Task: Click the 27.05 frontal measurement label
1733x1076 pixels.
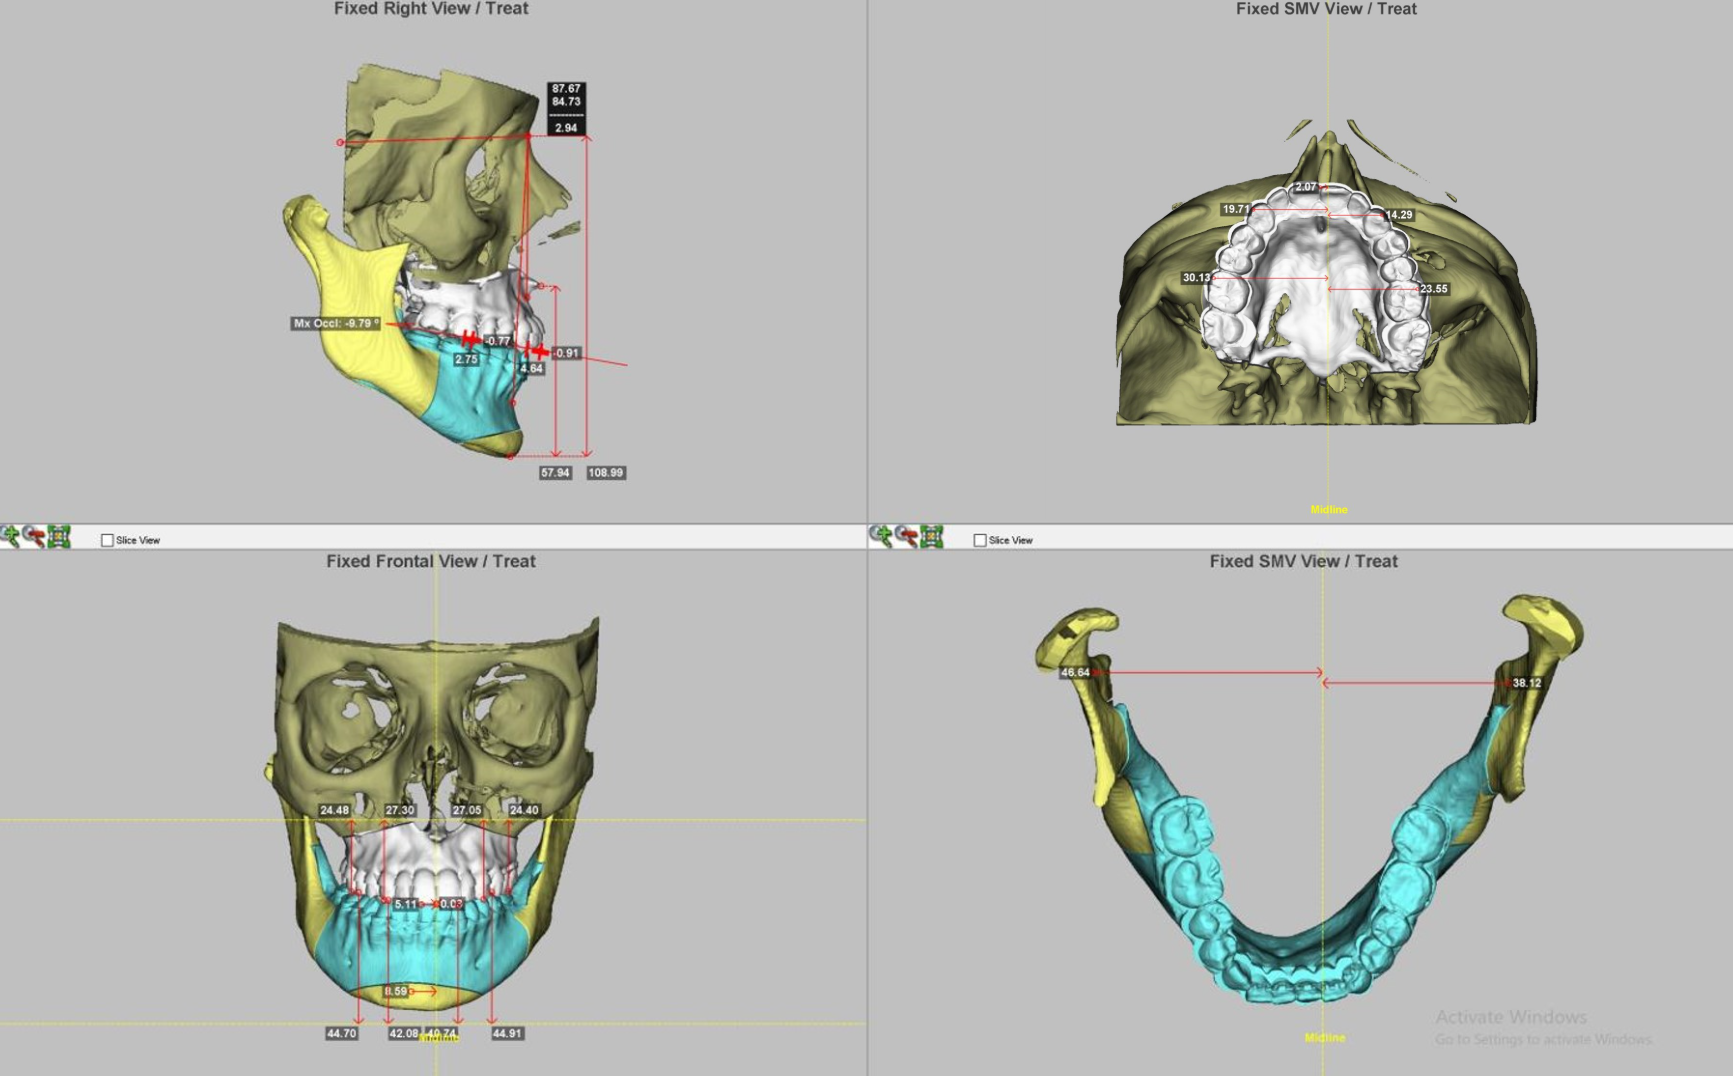Action: coord(467,810)
